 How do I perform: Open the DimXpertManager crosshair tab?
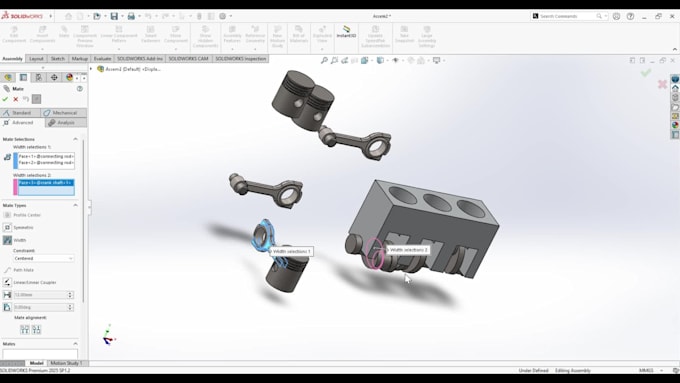coord(54,77)
